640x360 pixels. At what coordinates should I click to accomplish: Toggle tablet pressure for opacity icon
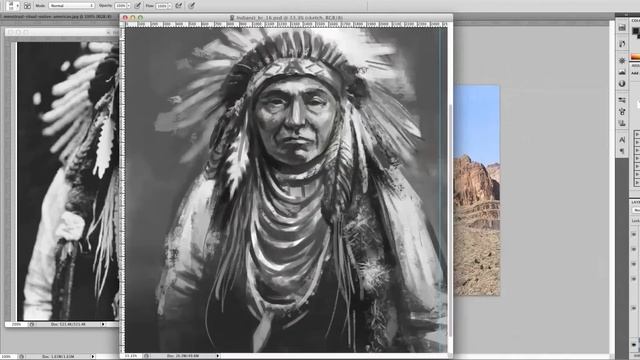point(138,6)
